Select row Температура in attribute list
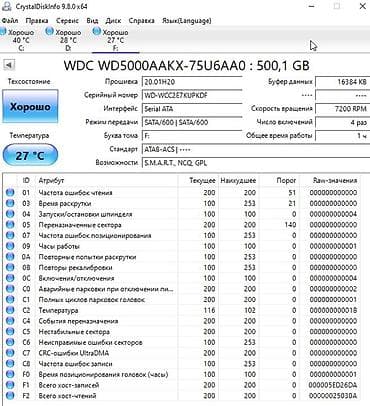 click(182, 310)
